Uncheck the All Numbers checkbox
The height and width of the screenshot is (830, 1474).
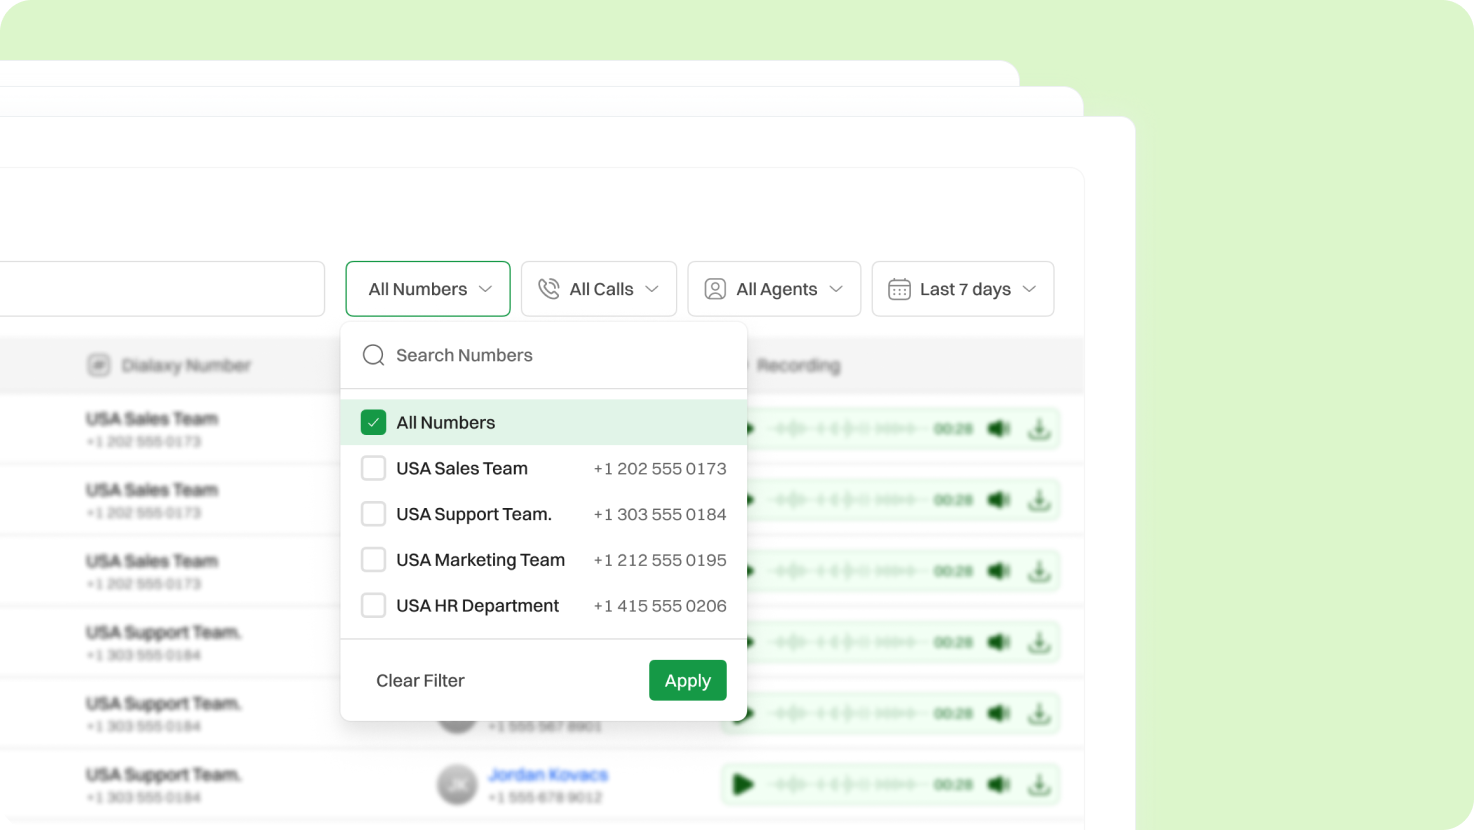coord(373,422)
